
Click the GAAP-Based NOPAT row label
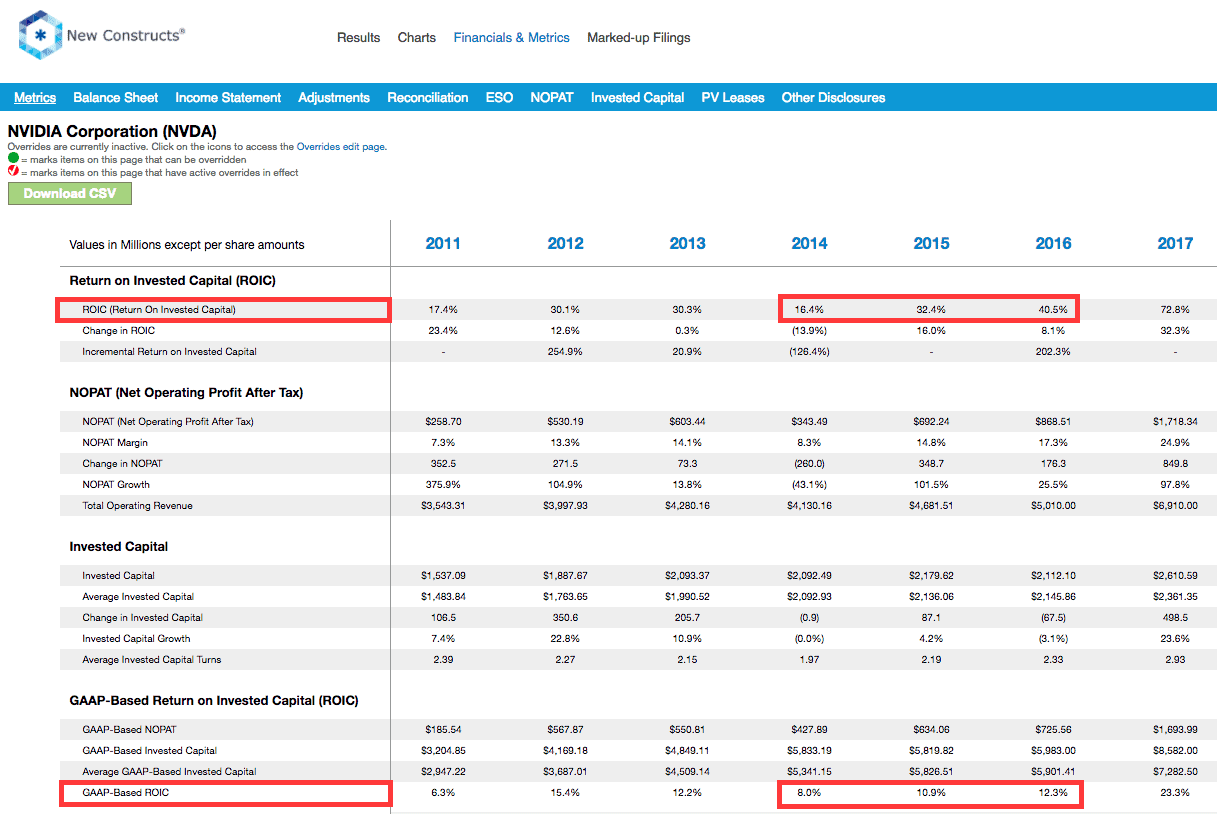[x=129, y=730]
